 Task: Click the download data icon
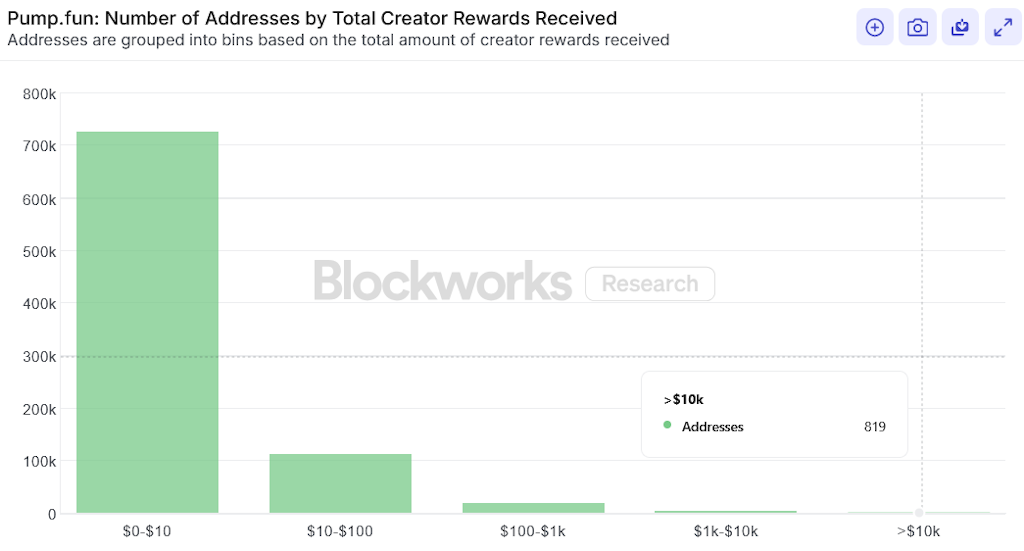pyautogui.click(x=960, y=28)
